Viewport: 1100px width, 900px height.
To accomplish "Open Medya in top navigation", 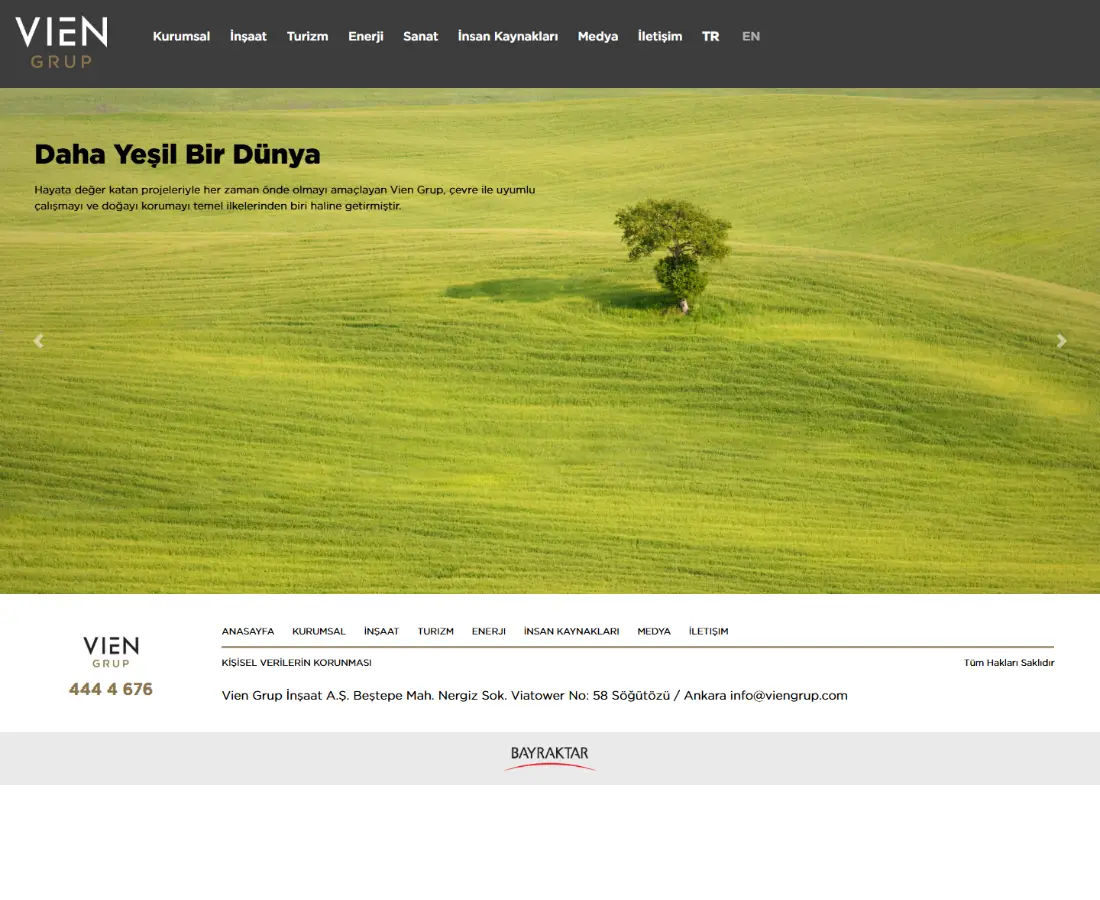I will click(598, 36).
